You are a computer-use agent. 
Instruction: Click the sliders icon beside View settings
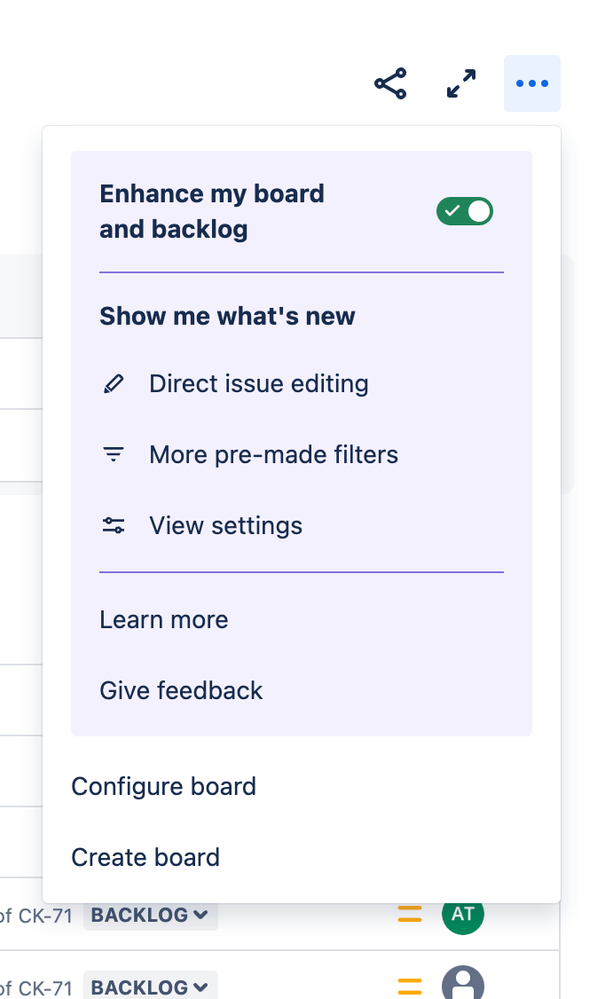[x=114, y=526]
